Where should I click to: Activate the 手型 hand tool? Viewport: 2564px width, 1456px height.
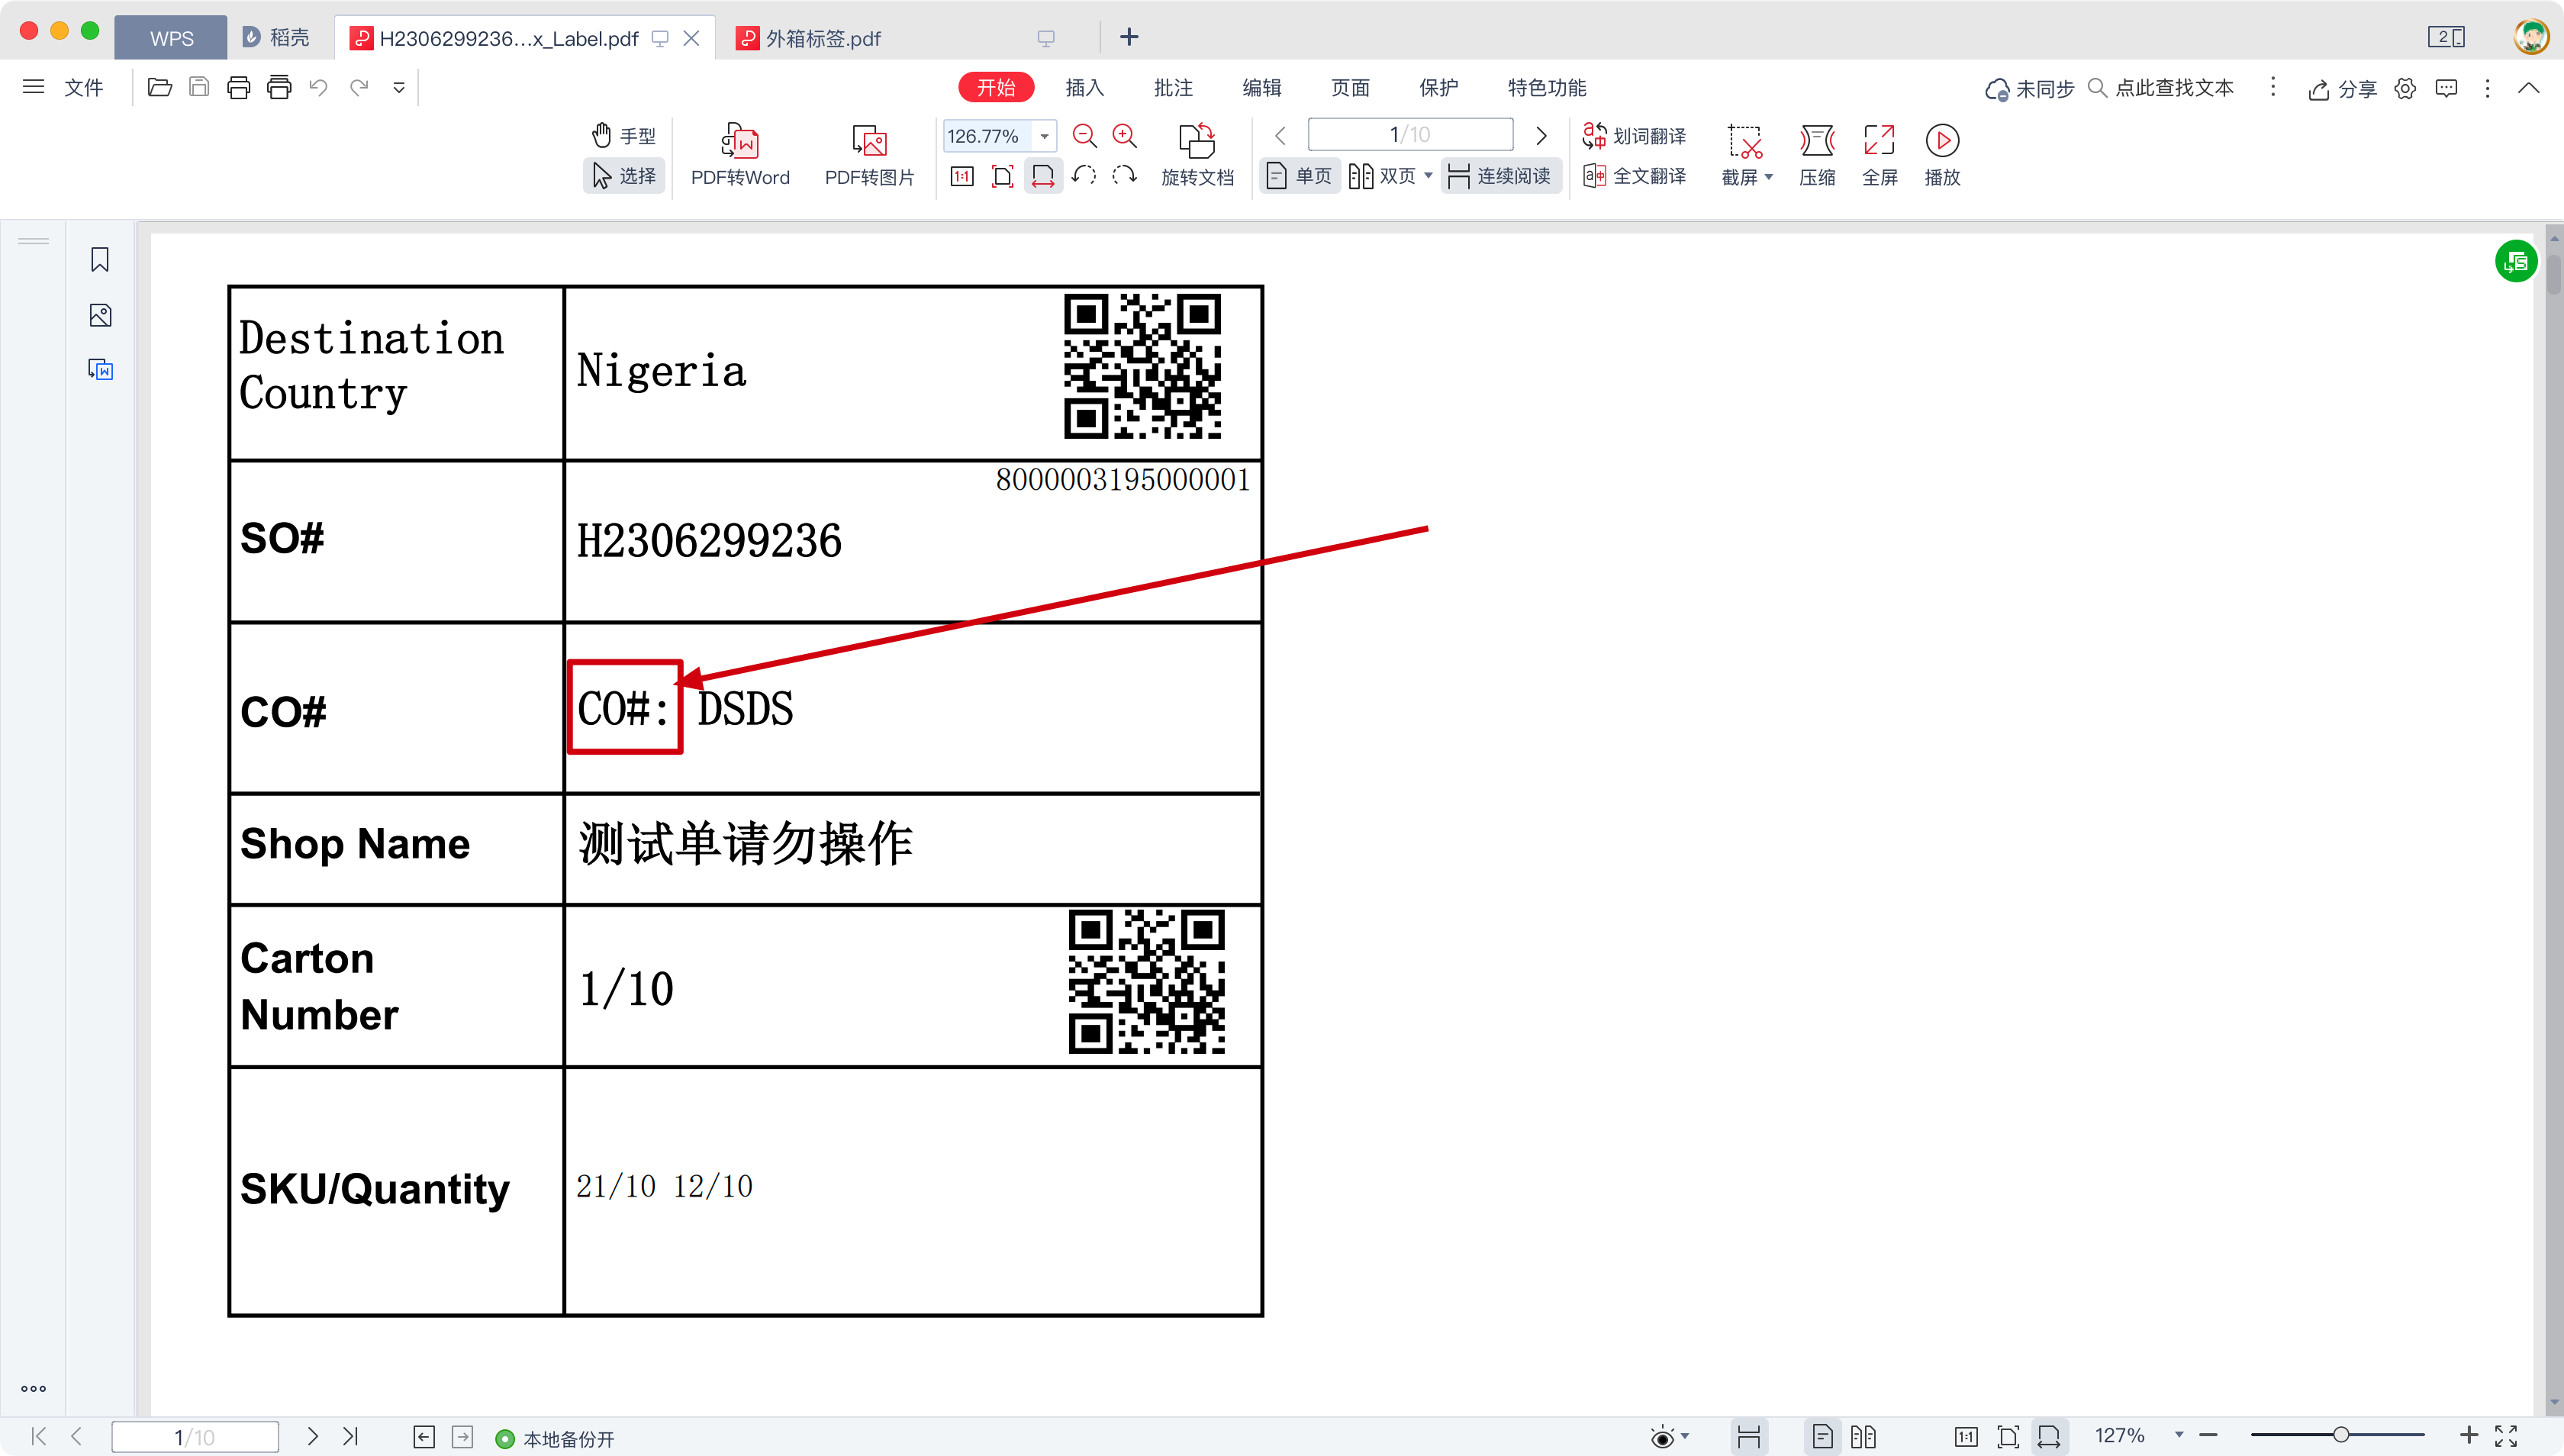tap(624, 136)
